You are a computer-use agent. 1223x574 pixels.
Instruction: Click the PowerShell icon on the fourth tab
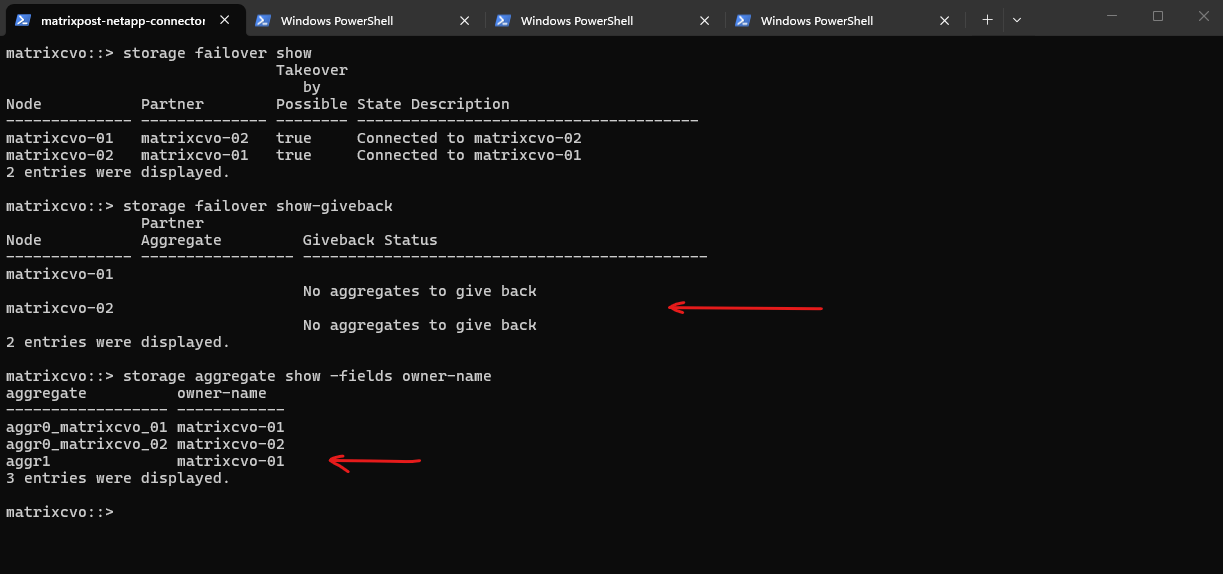pyautogui.click(x=743, y=20)
